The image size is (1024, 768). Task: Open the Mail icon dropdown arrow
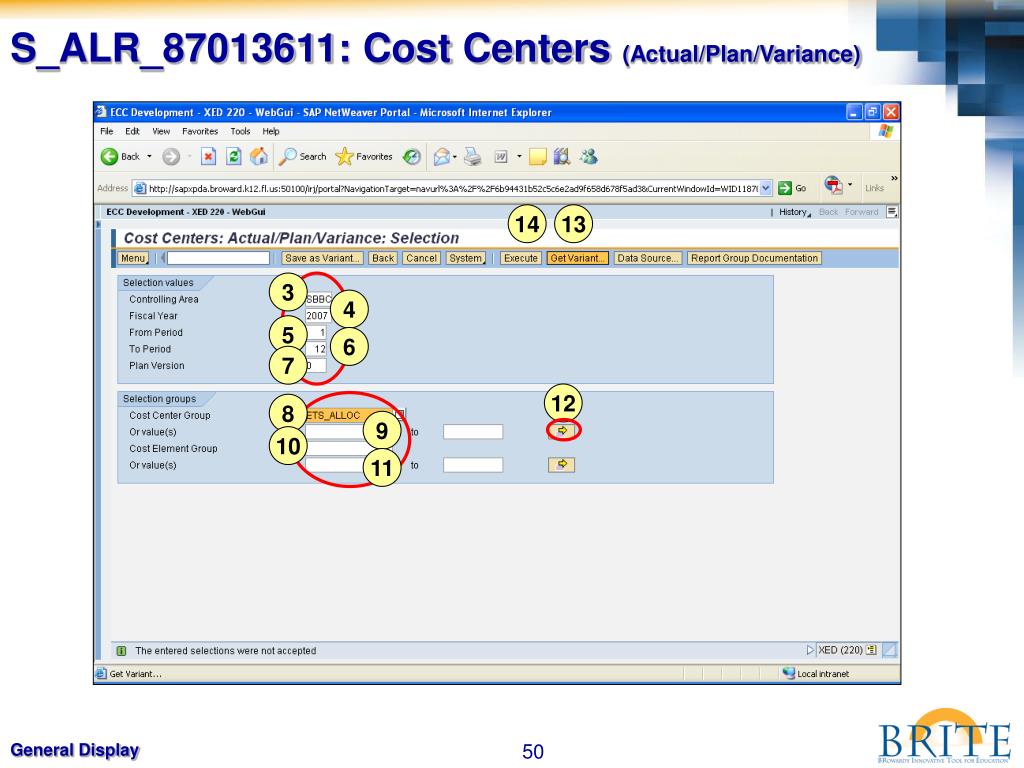point(455,157)
